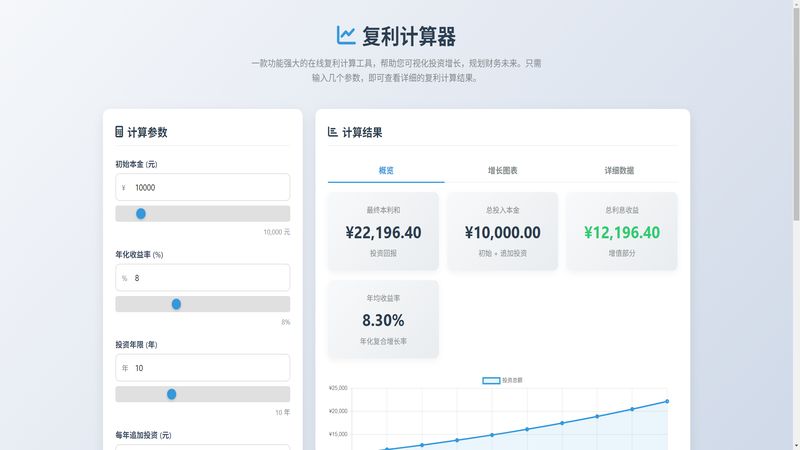Click the chart line icon beside 复利计算器 title

346,36
